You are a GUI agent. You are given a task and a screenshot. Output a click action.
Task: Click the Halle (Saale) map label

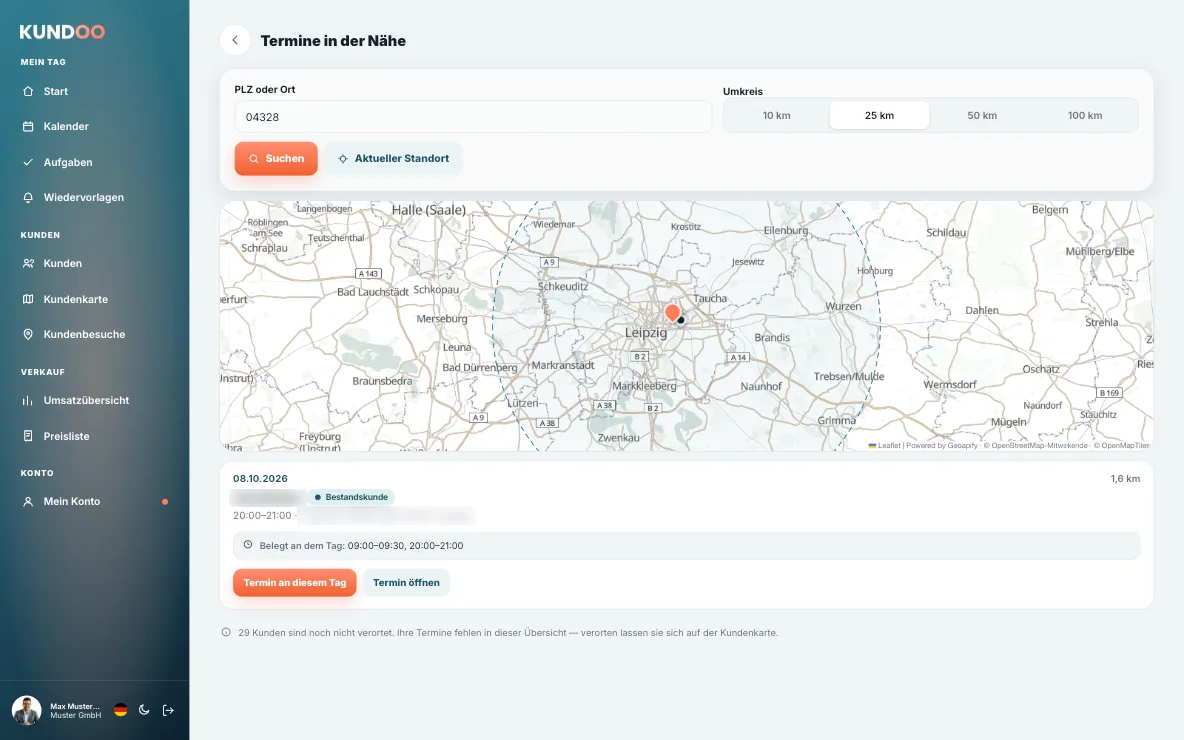(x=429, y=210)
